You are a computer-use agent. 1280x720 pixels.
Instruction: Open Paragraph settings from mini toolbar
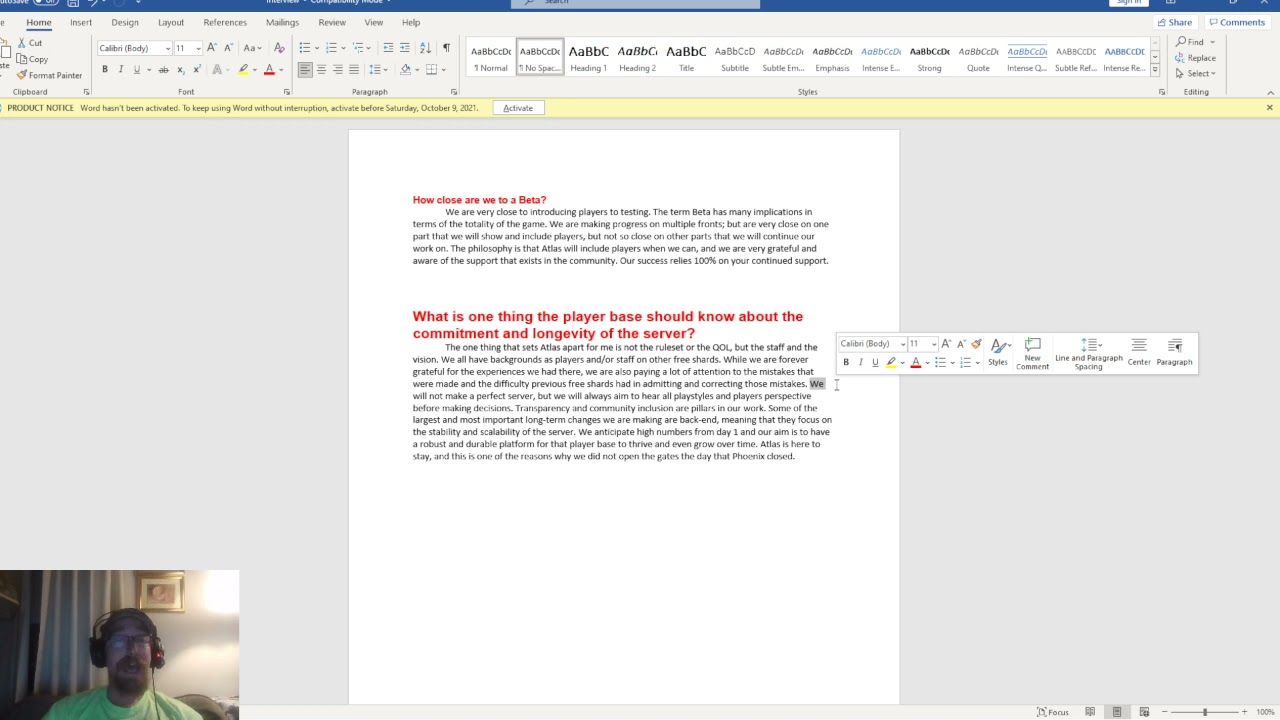click(x=1175, y=353)
